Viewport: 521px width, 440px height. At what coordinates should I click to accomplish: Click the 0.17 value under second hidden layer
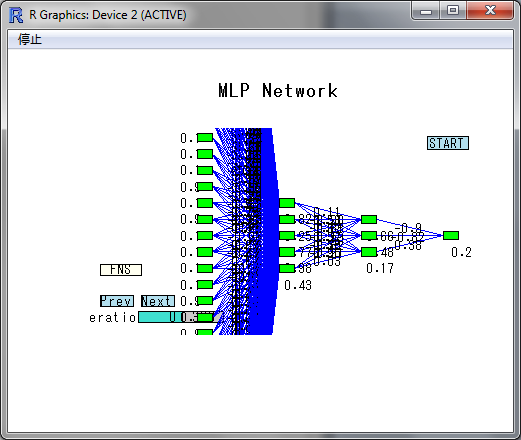point(380,268)
